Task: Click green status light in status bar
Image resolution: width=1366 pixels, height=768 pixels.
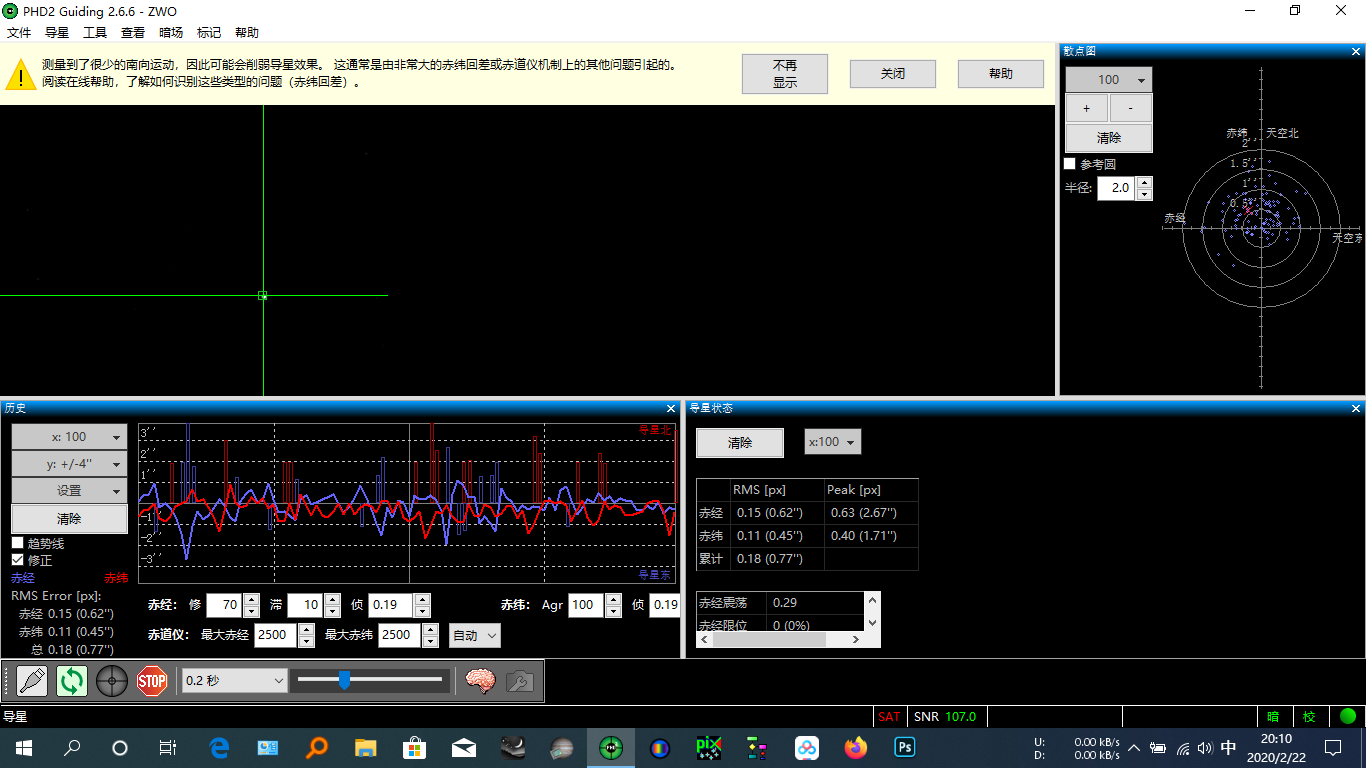Action: pyautogui.click(x=1347, y=716)
